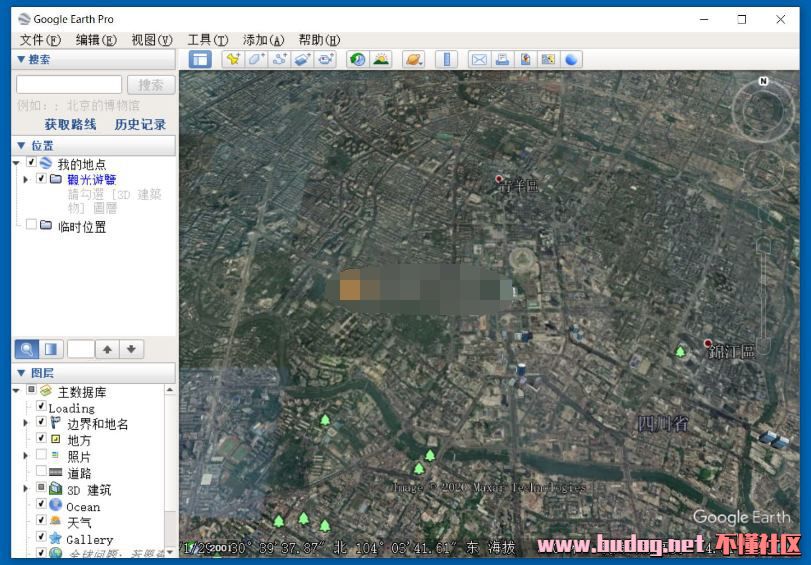Save image toolbar icon

[525, 60]
